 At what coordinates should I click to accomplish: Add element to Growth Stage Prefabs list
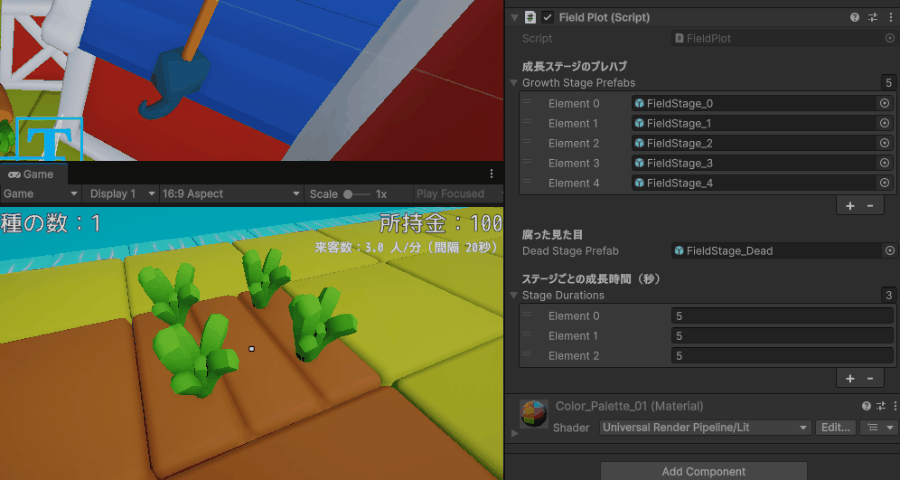pyautogui.click(x=850, y=205)
